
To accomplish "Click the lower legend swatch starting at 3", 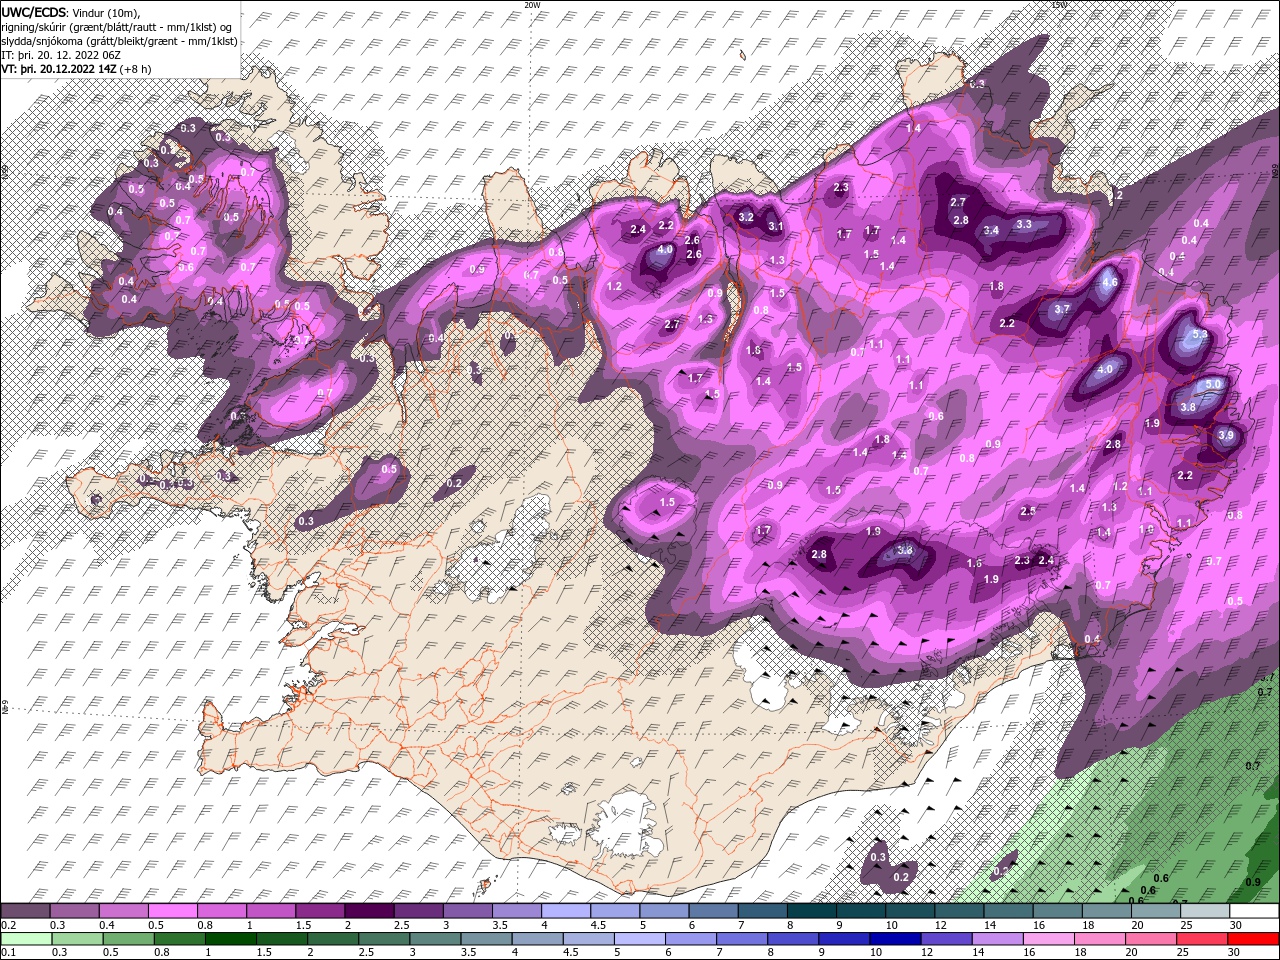I will tap(434, 939).
